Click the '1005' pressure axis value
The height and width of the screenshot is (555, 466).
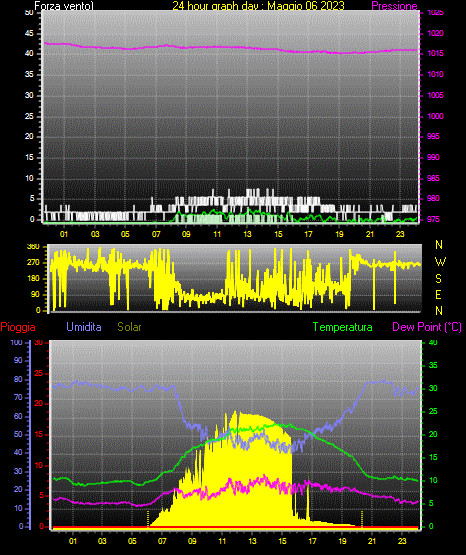(x=436, y=95)
